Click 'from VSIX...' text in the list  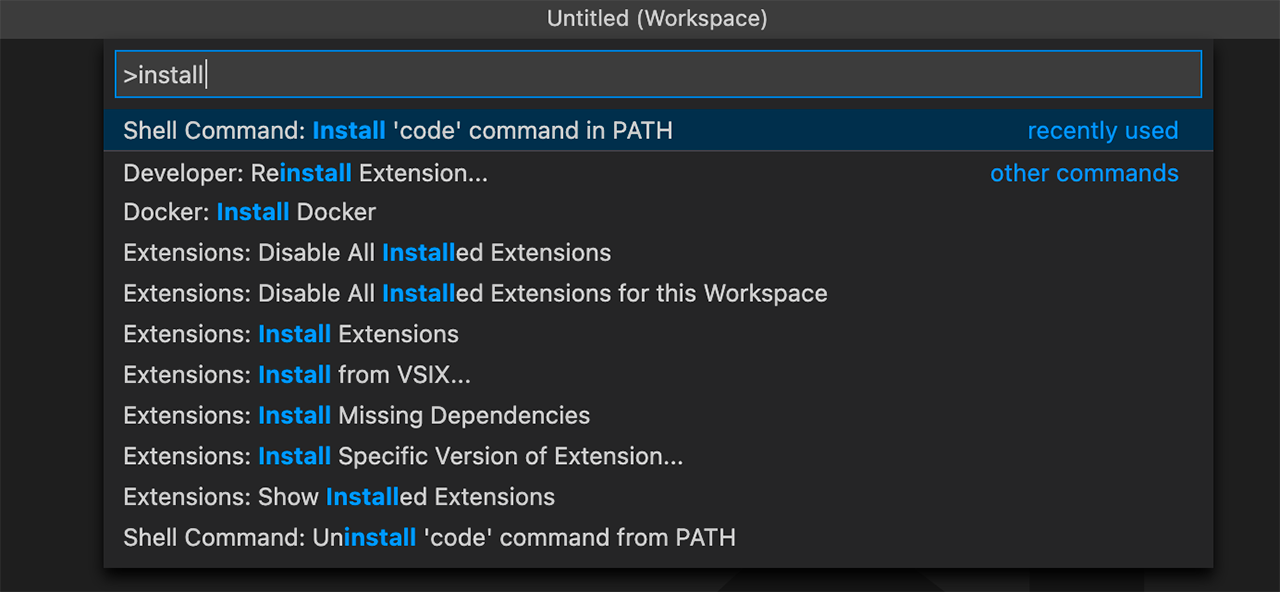[x=404, y=375]
